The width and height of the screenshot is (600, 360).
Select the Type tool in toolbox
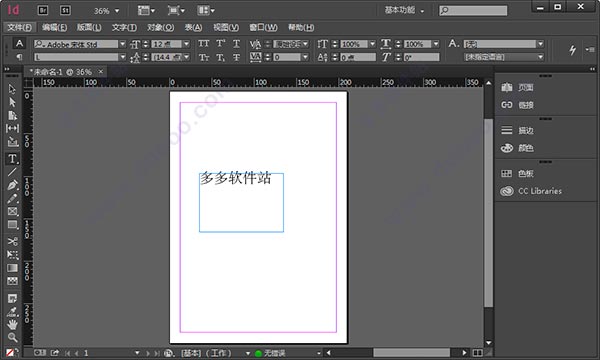click(x=12, y=159)
